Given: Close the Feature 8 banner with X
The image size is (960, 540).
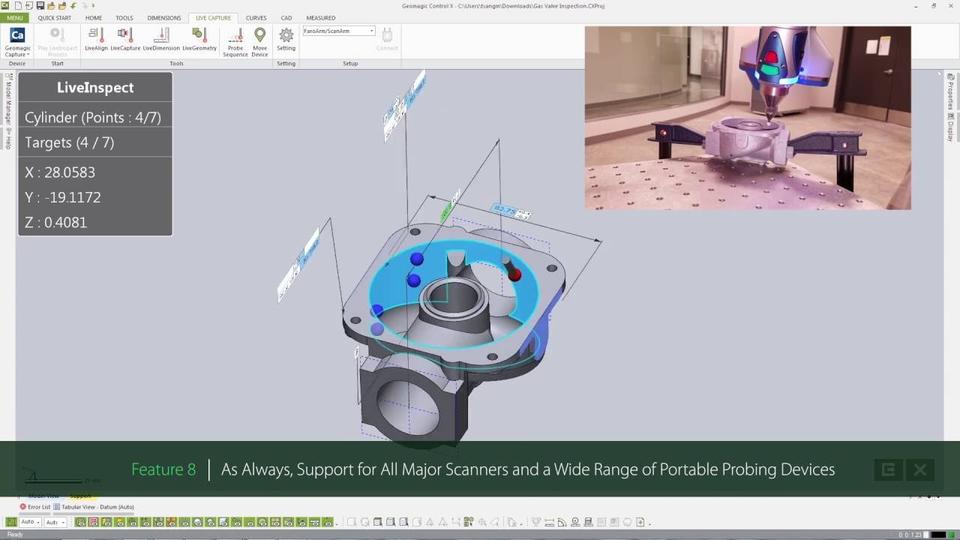Looking at the screenshot, I should (x=920, y=470).
